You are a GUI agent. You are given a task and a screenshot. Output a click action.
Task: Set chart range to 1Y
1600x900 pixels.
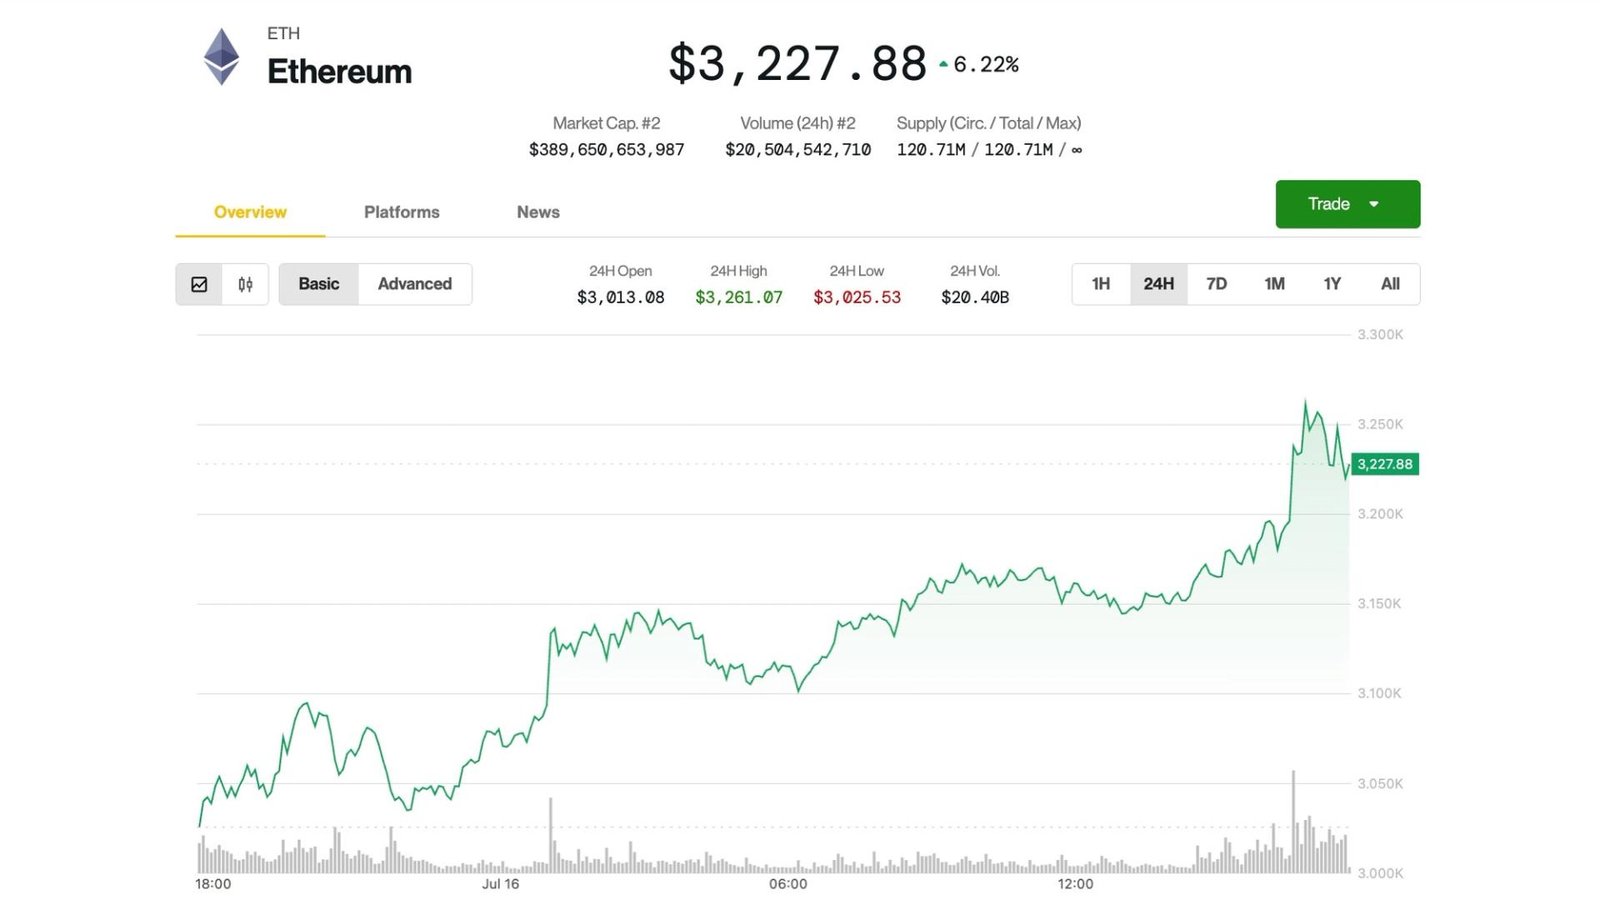(x=1332, y=284)
